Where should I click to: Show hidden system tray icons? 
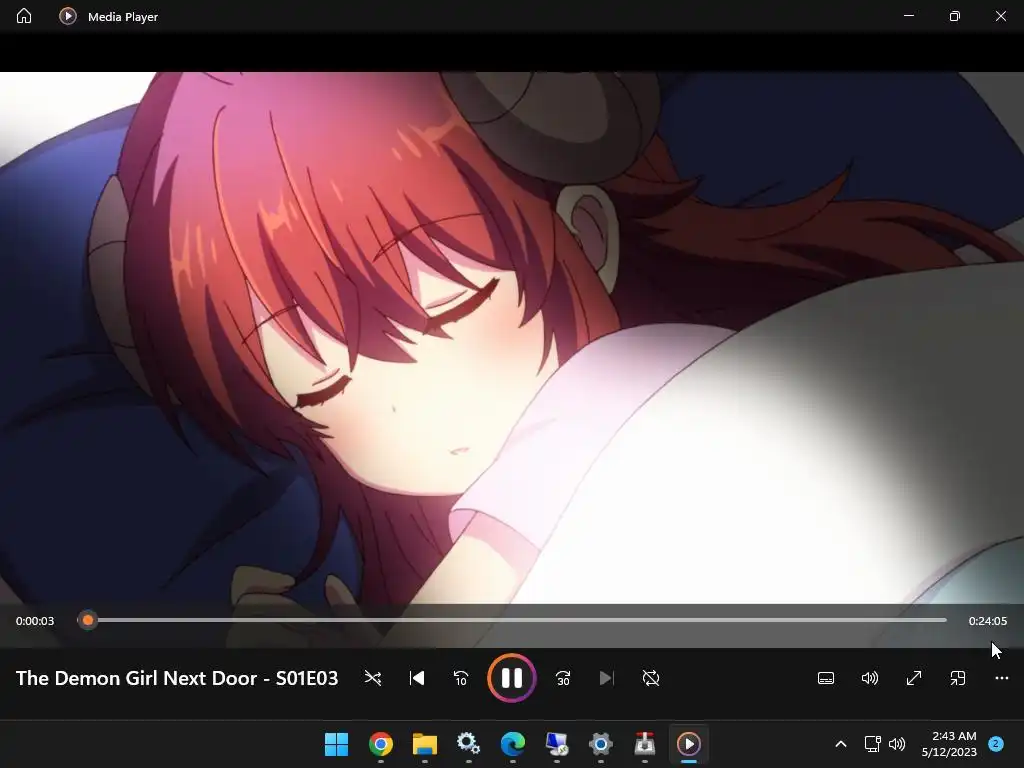pos(841,744)
